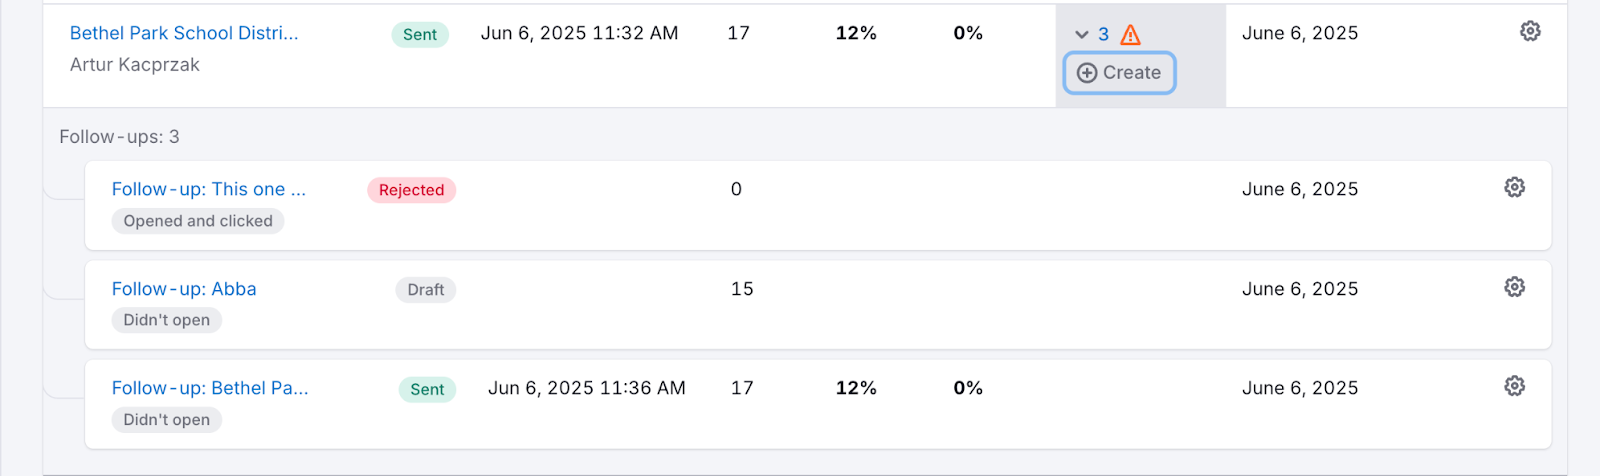
Task: Collapse the follow-ups list chevron
Action: pos(1082,35)
